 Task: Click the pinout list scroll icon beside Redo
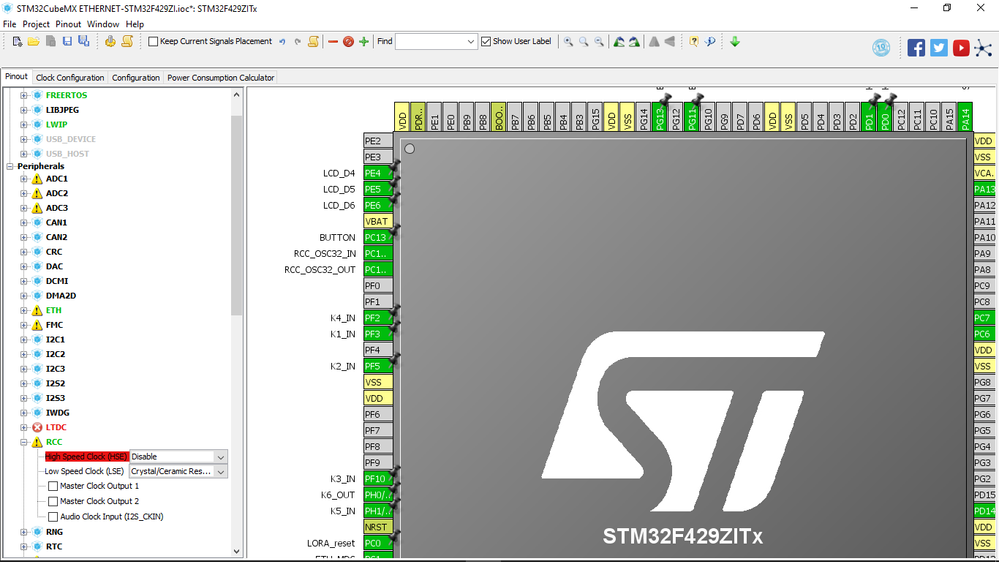click(x=313, y=42)
